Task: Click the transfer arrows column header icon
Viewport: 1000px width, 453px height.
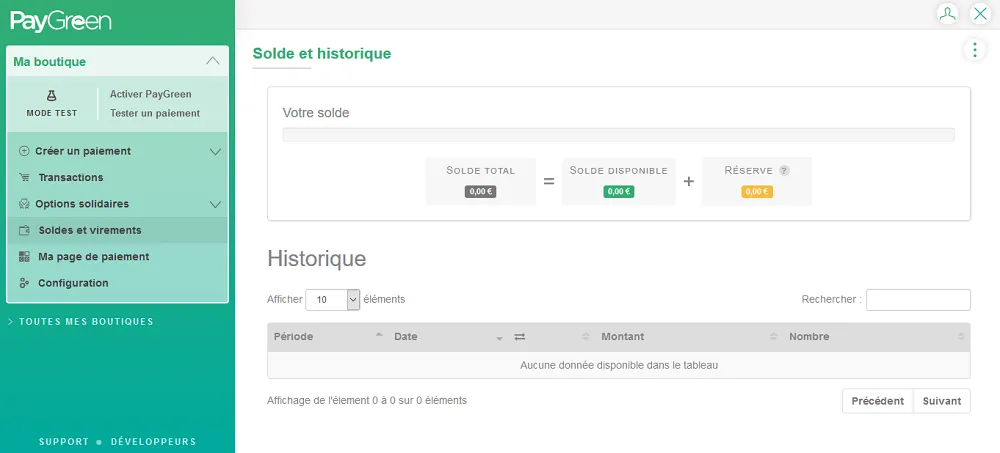Action: [520, 337]
